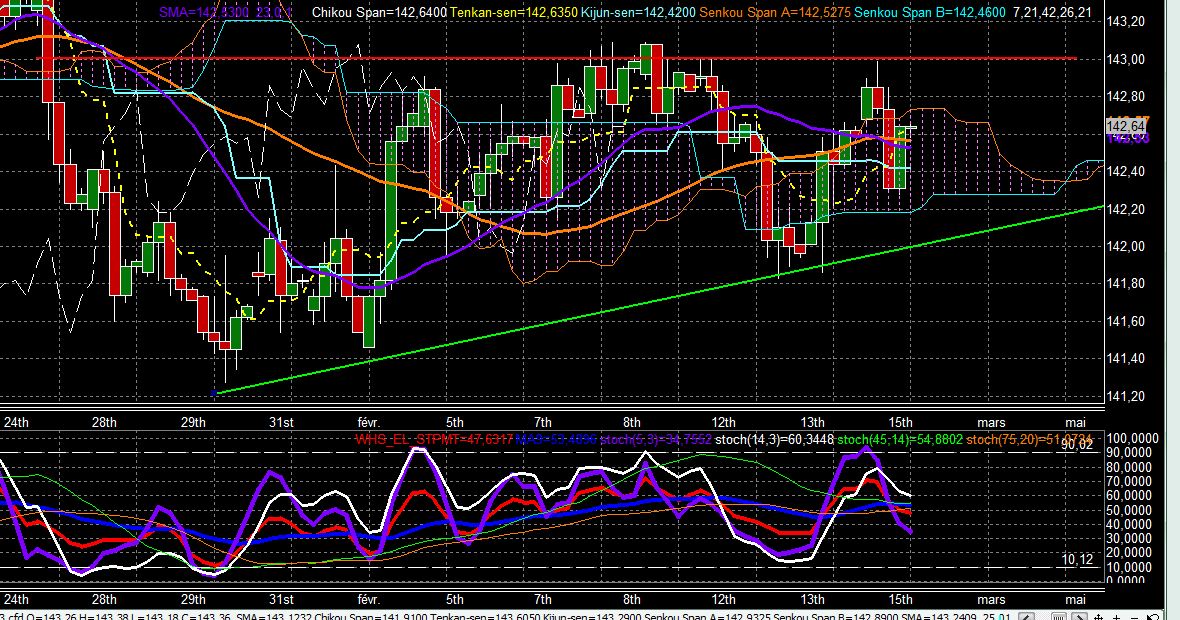Click the 142,20 price axis label
Image resolution: width=1180 pixels, height=620 pixels.
click(x=1127, y=208)
